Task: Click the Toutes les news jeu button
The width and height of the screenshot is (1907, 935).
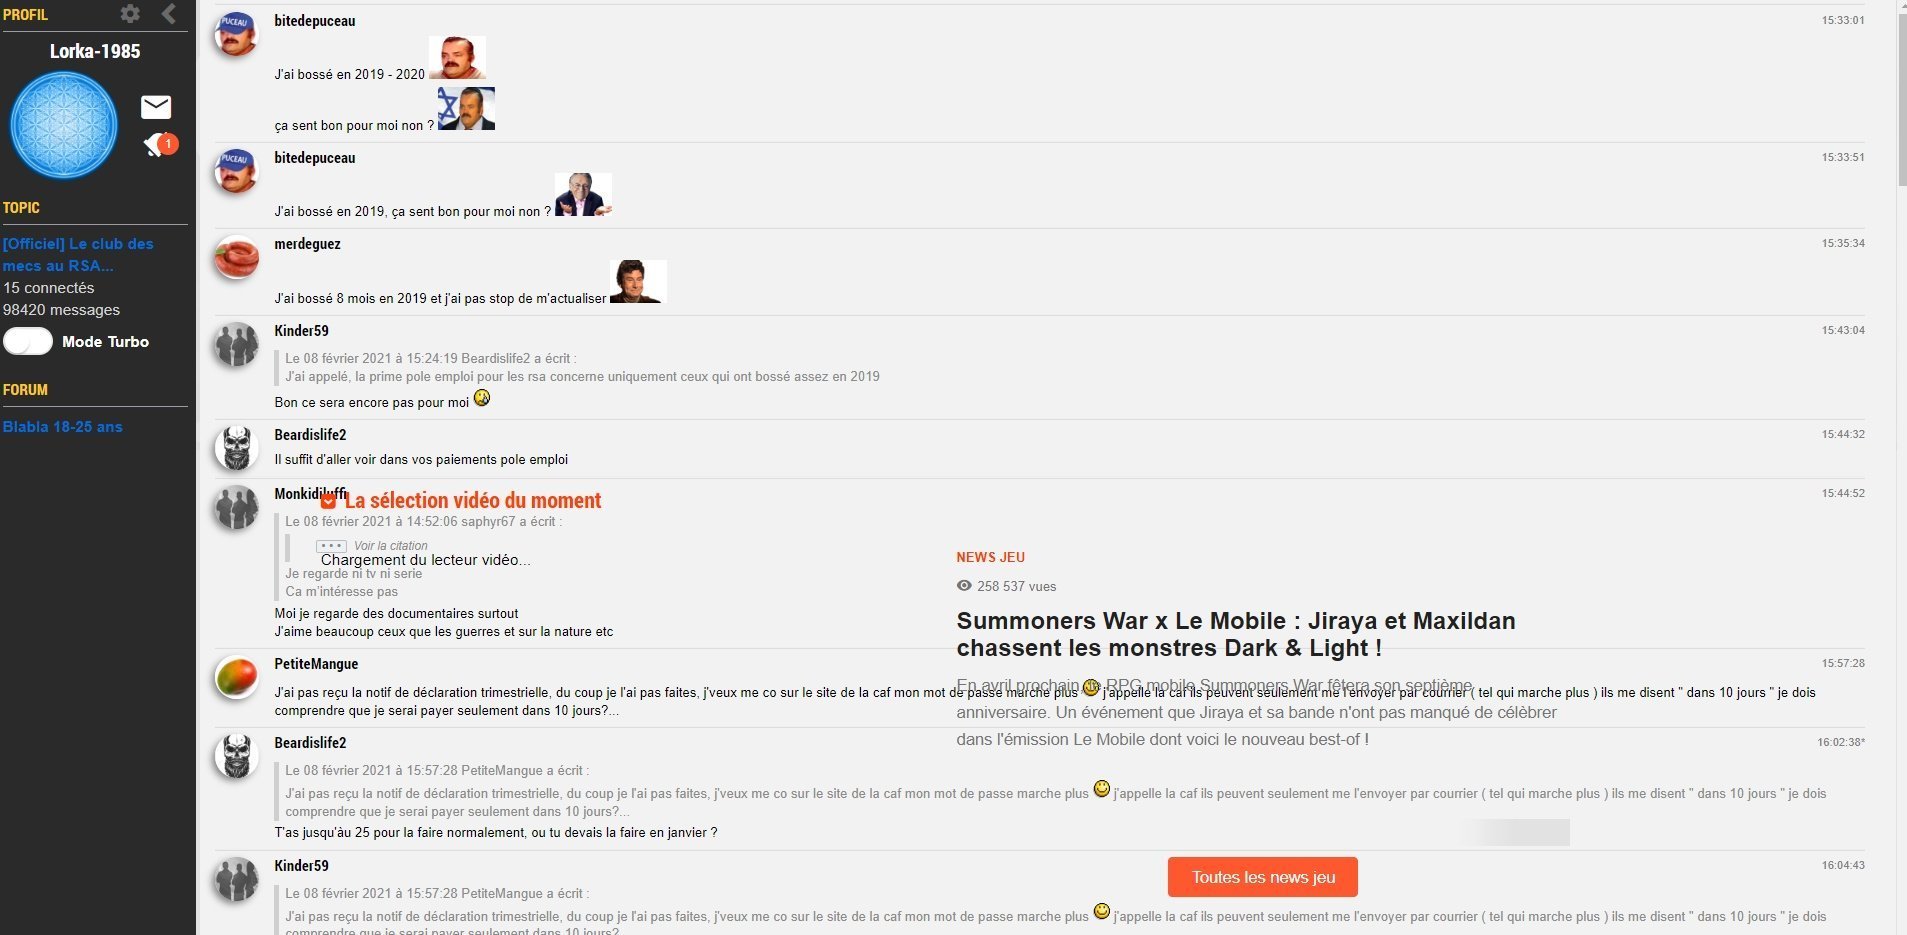Action: point(1263,877)
